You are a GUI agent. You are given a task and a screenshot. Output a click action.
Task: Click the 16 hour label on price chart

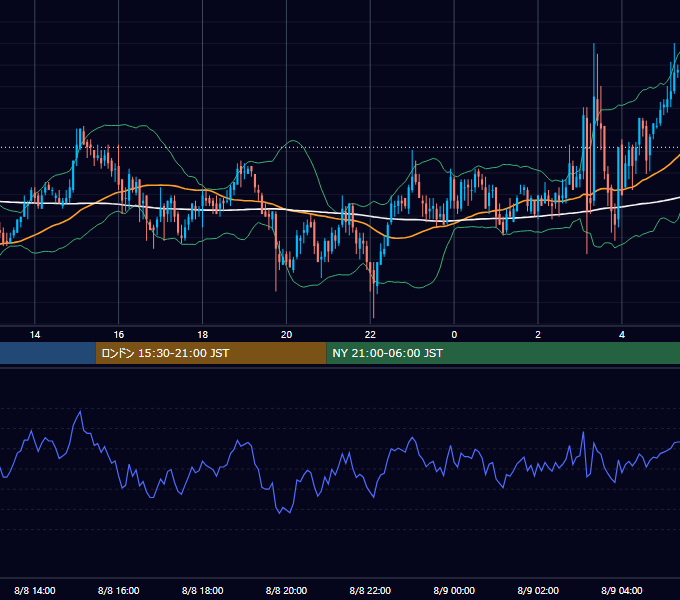click(118, 335)
